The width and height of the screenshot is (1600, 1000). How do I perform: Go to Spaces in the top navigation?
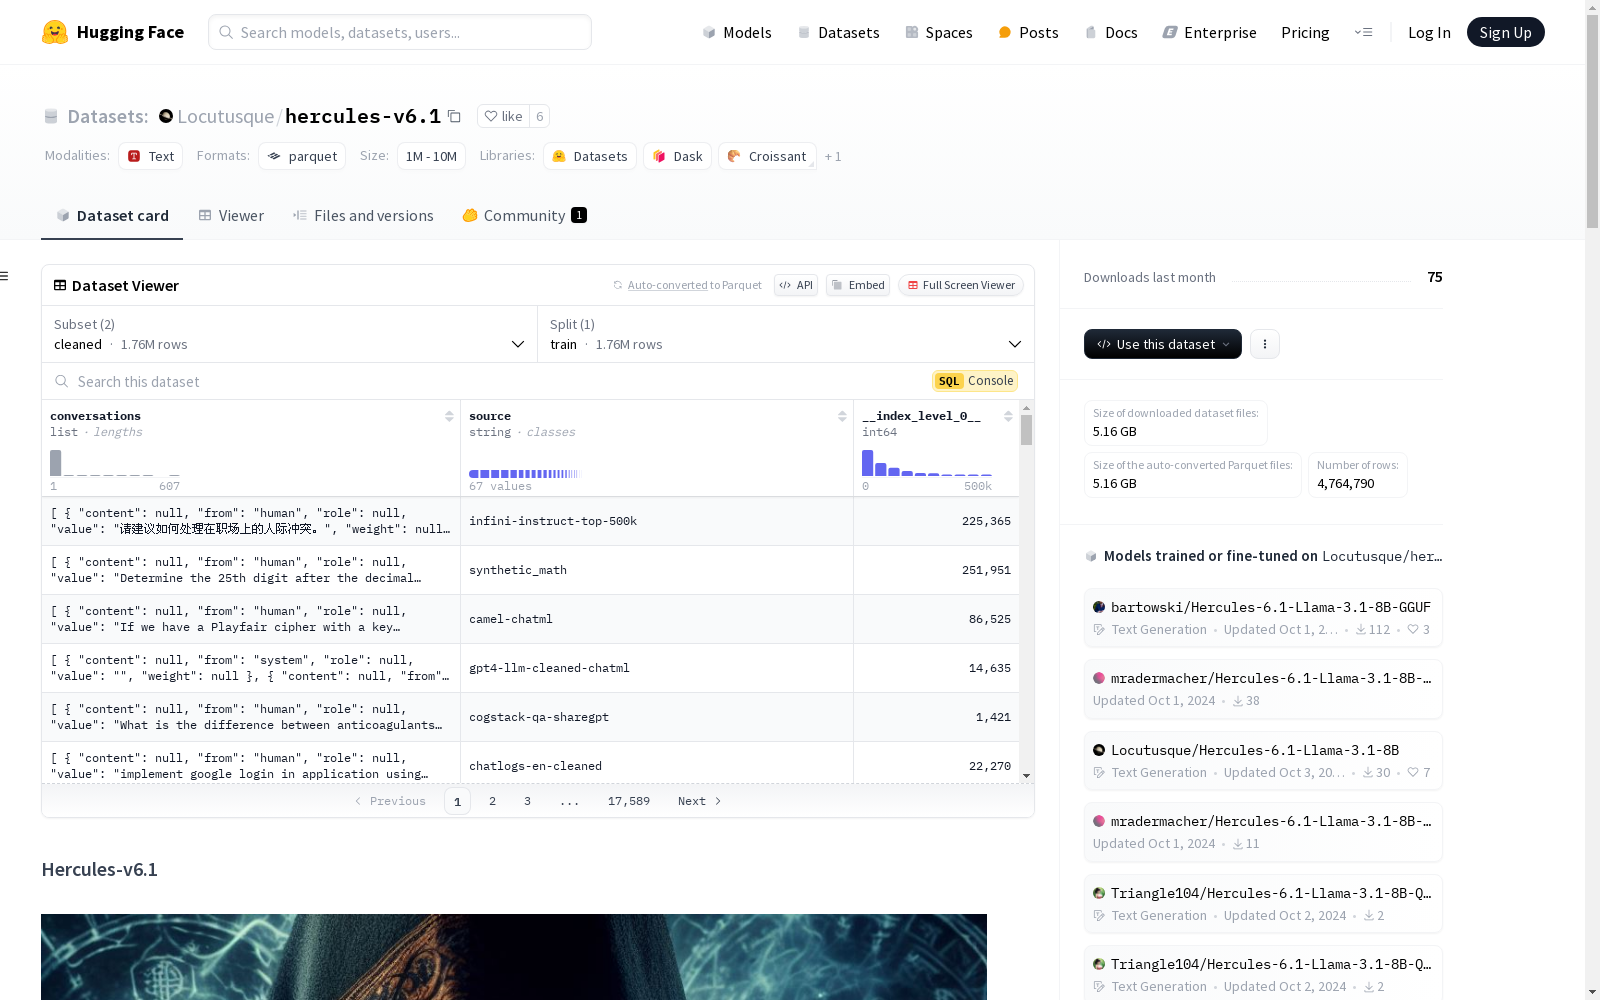939,32
